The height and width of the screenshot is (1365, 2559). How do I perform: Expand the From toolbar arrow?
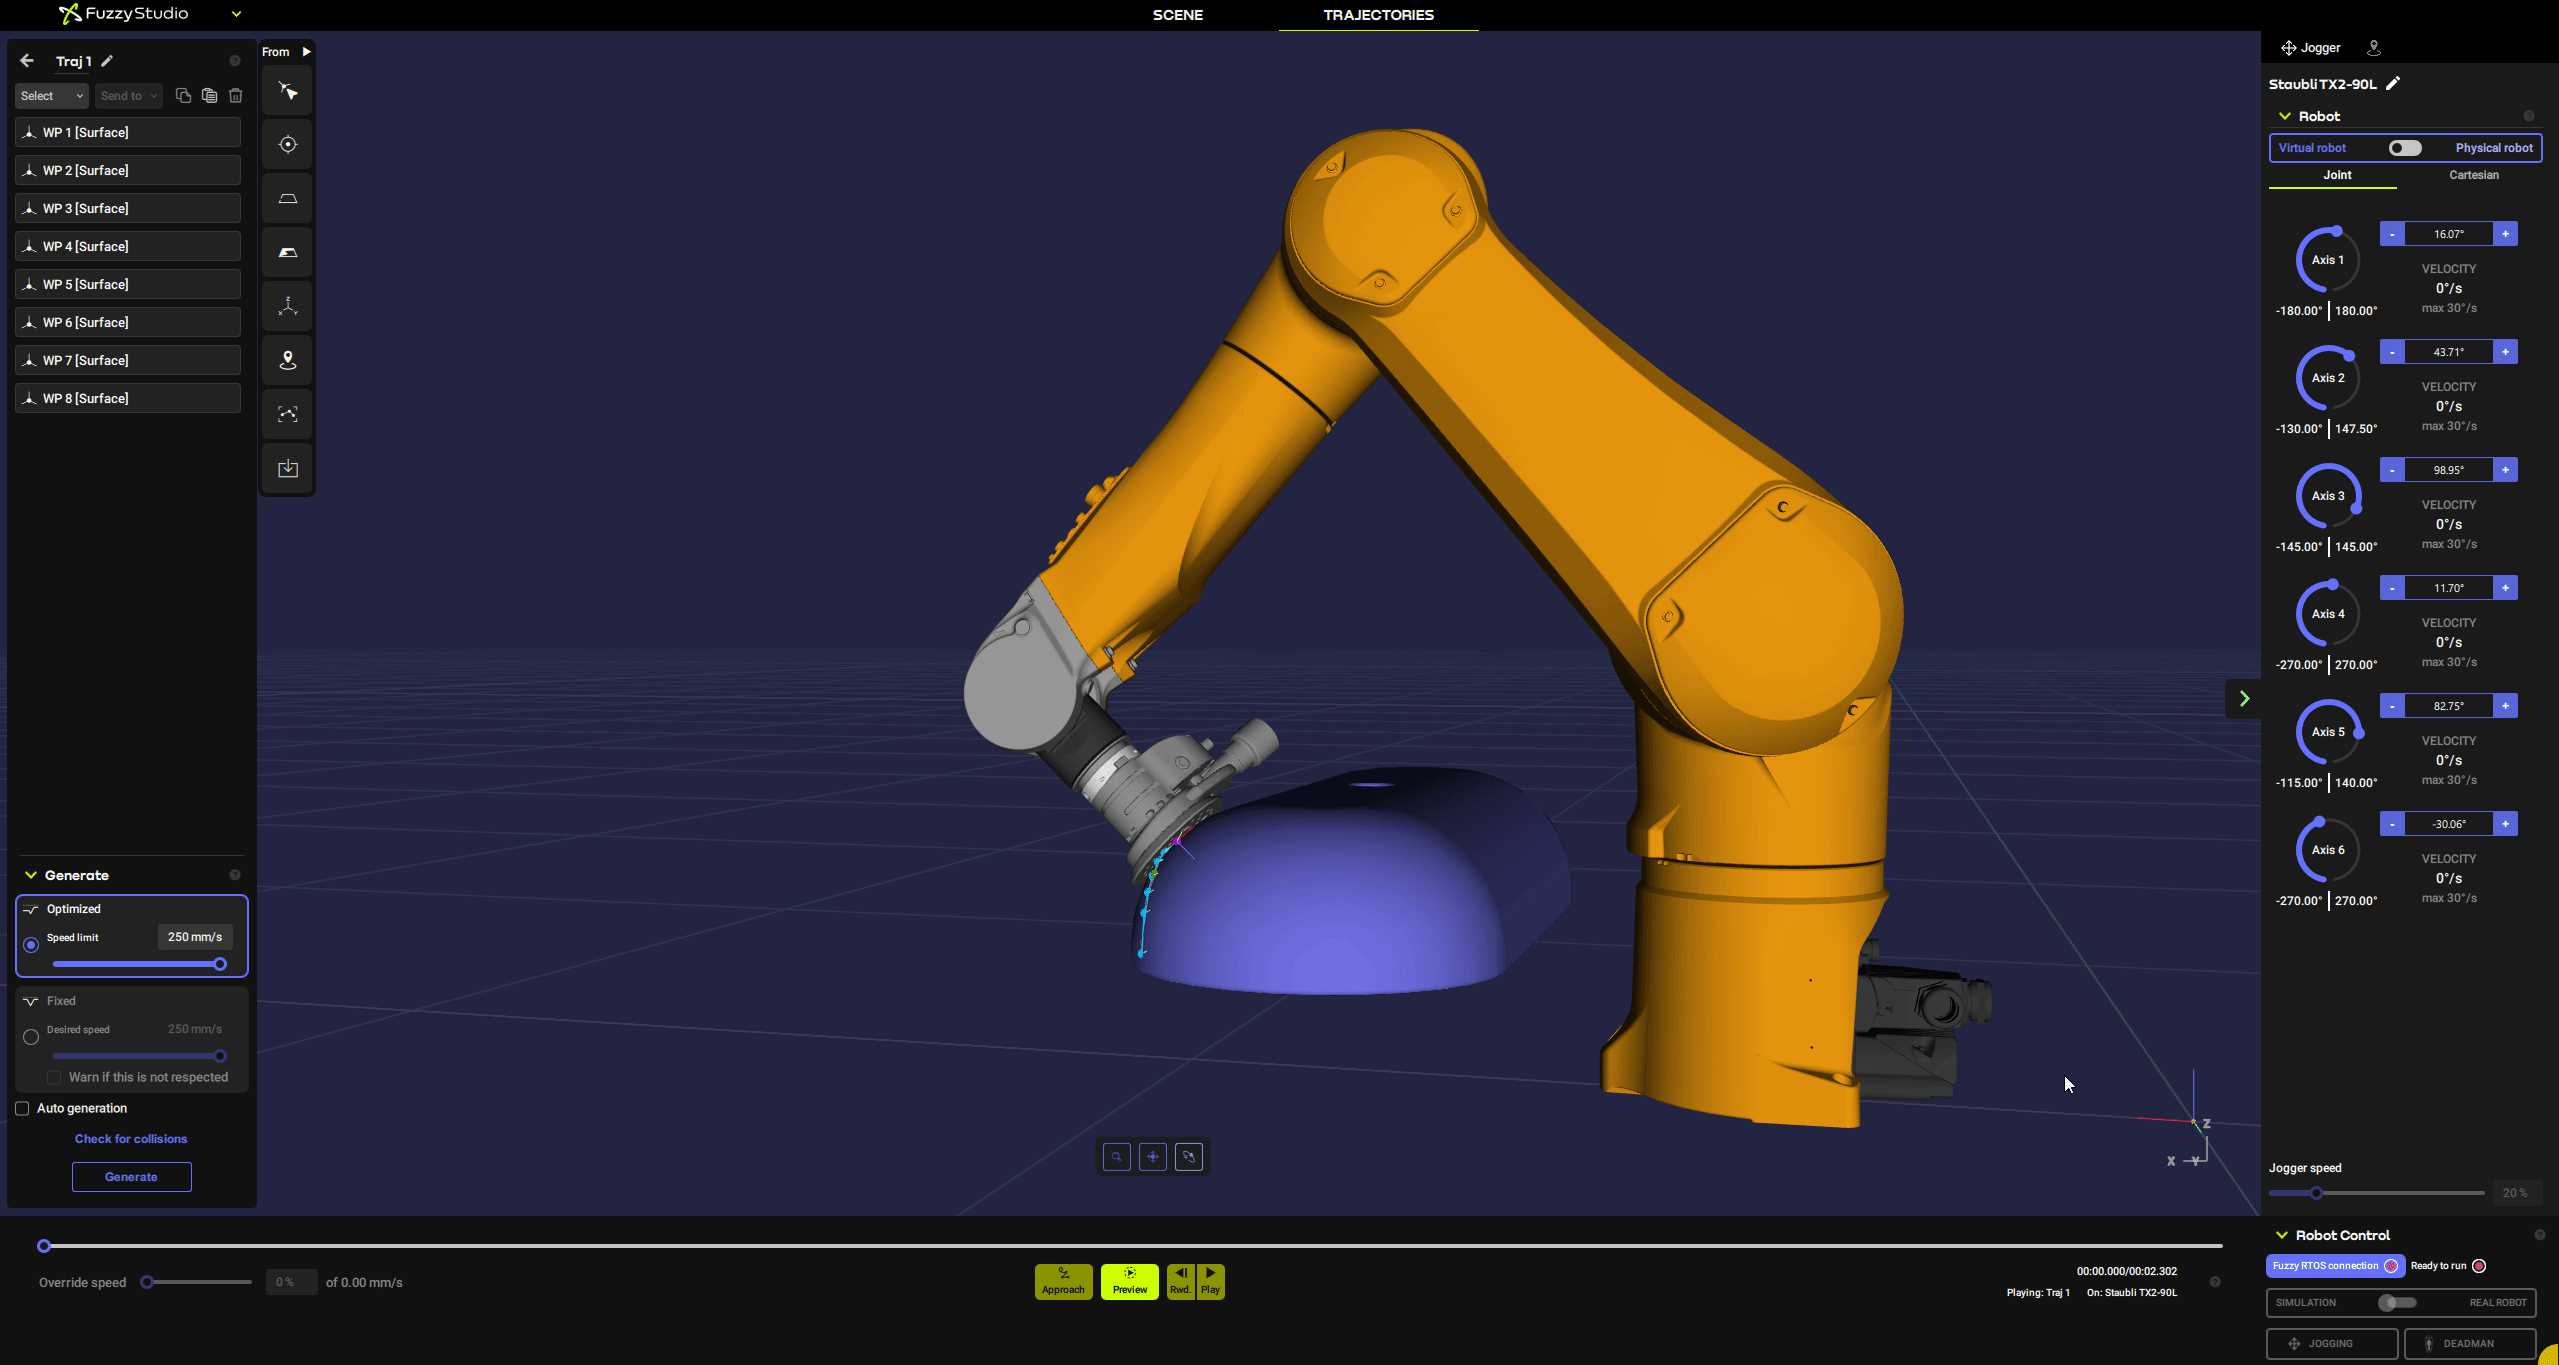click(307, 52)
